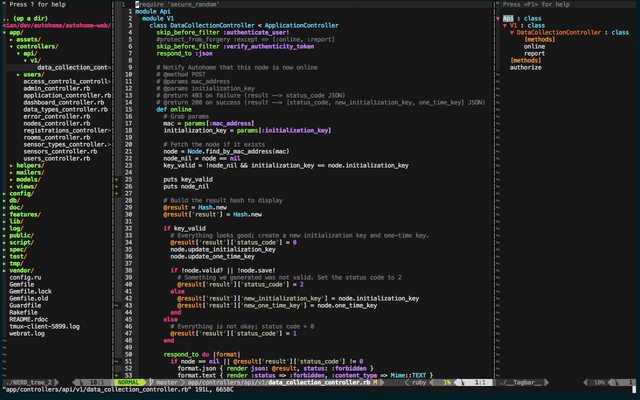This screenshot has height=400, width=640.
Task: Click the __Tagbar__ statusline label
Action: point(522,382)
